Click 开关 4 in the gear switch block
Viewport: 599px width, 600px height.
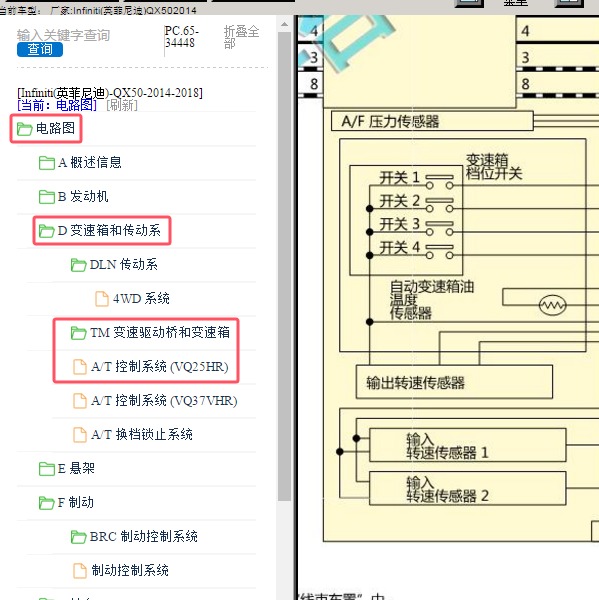click(x=400, y=248)
